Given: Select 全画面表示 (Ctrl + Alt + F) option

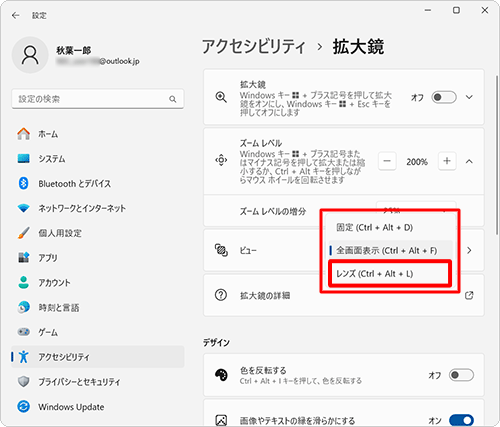Looking at the screenshot, I should pos(390,250).
